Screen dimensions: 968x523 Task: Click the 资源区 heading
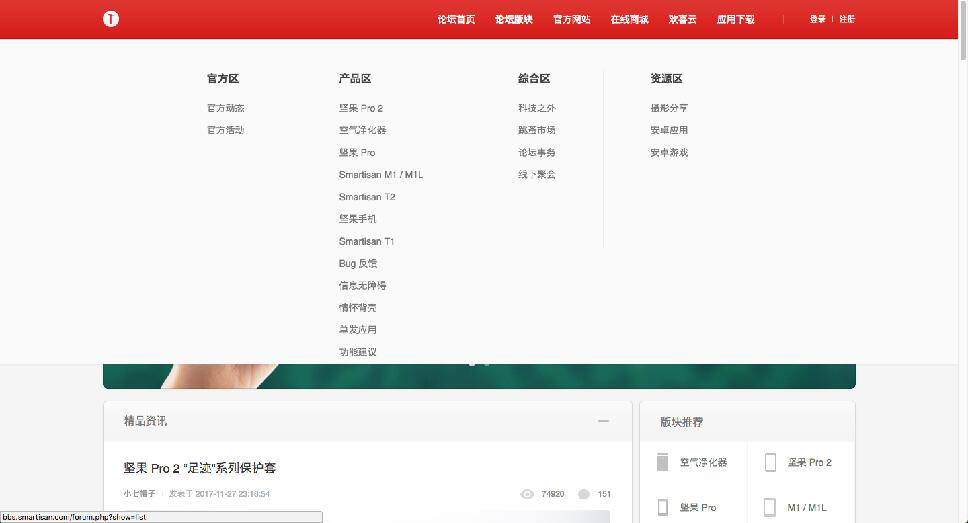pyautogui.click(x=666, y=78)
